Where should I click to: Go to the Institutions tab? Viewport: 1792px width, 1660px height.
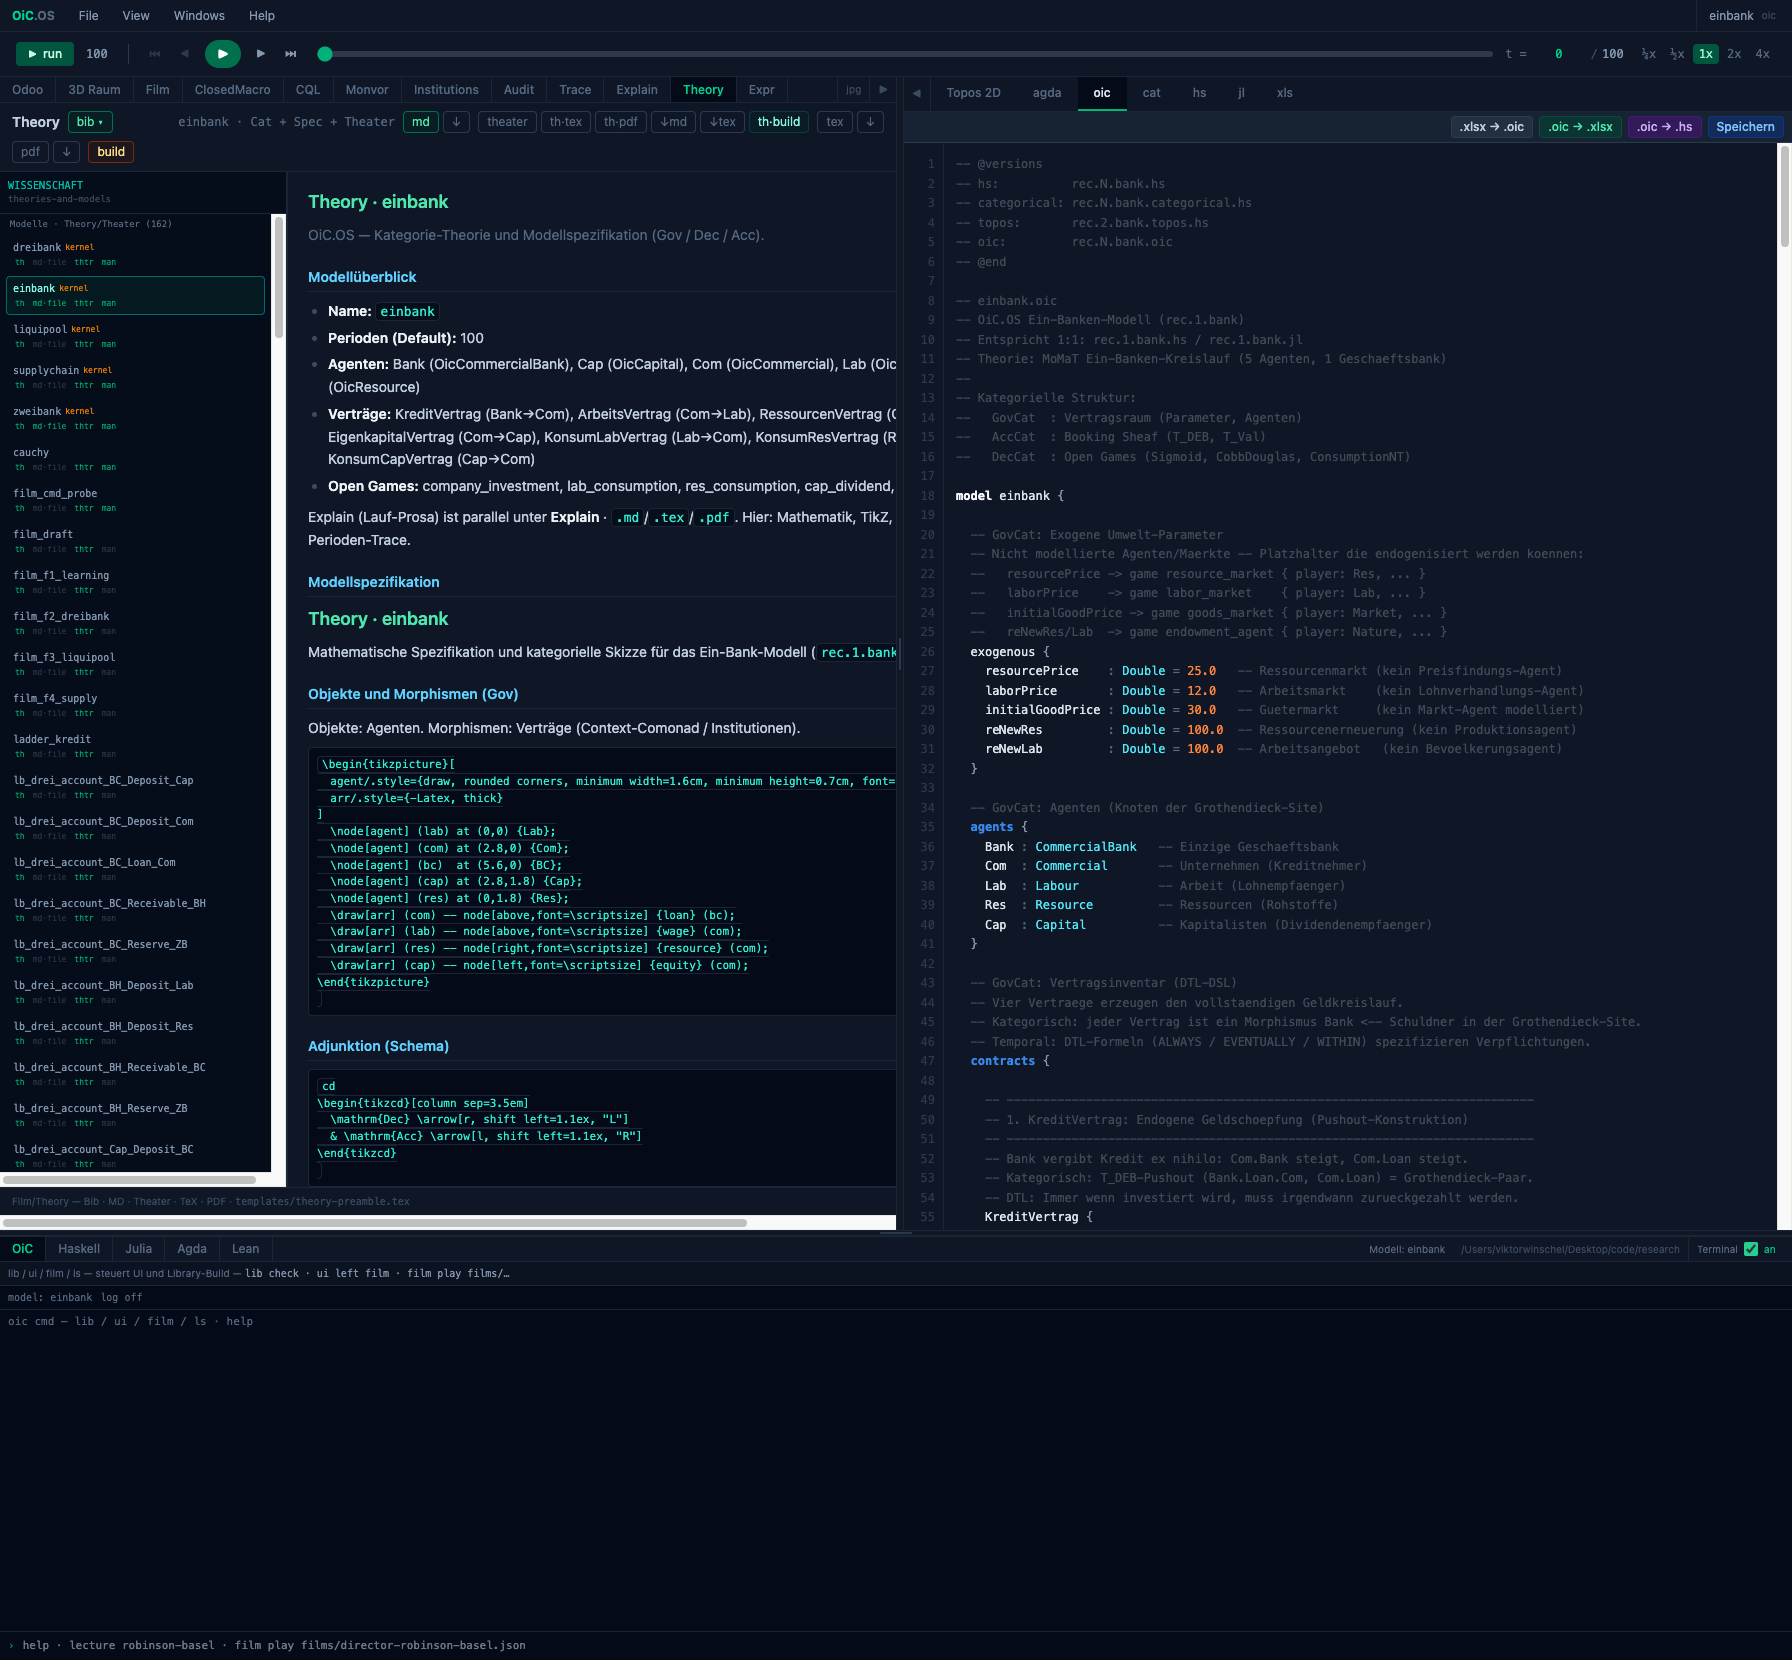[446, 90]
